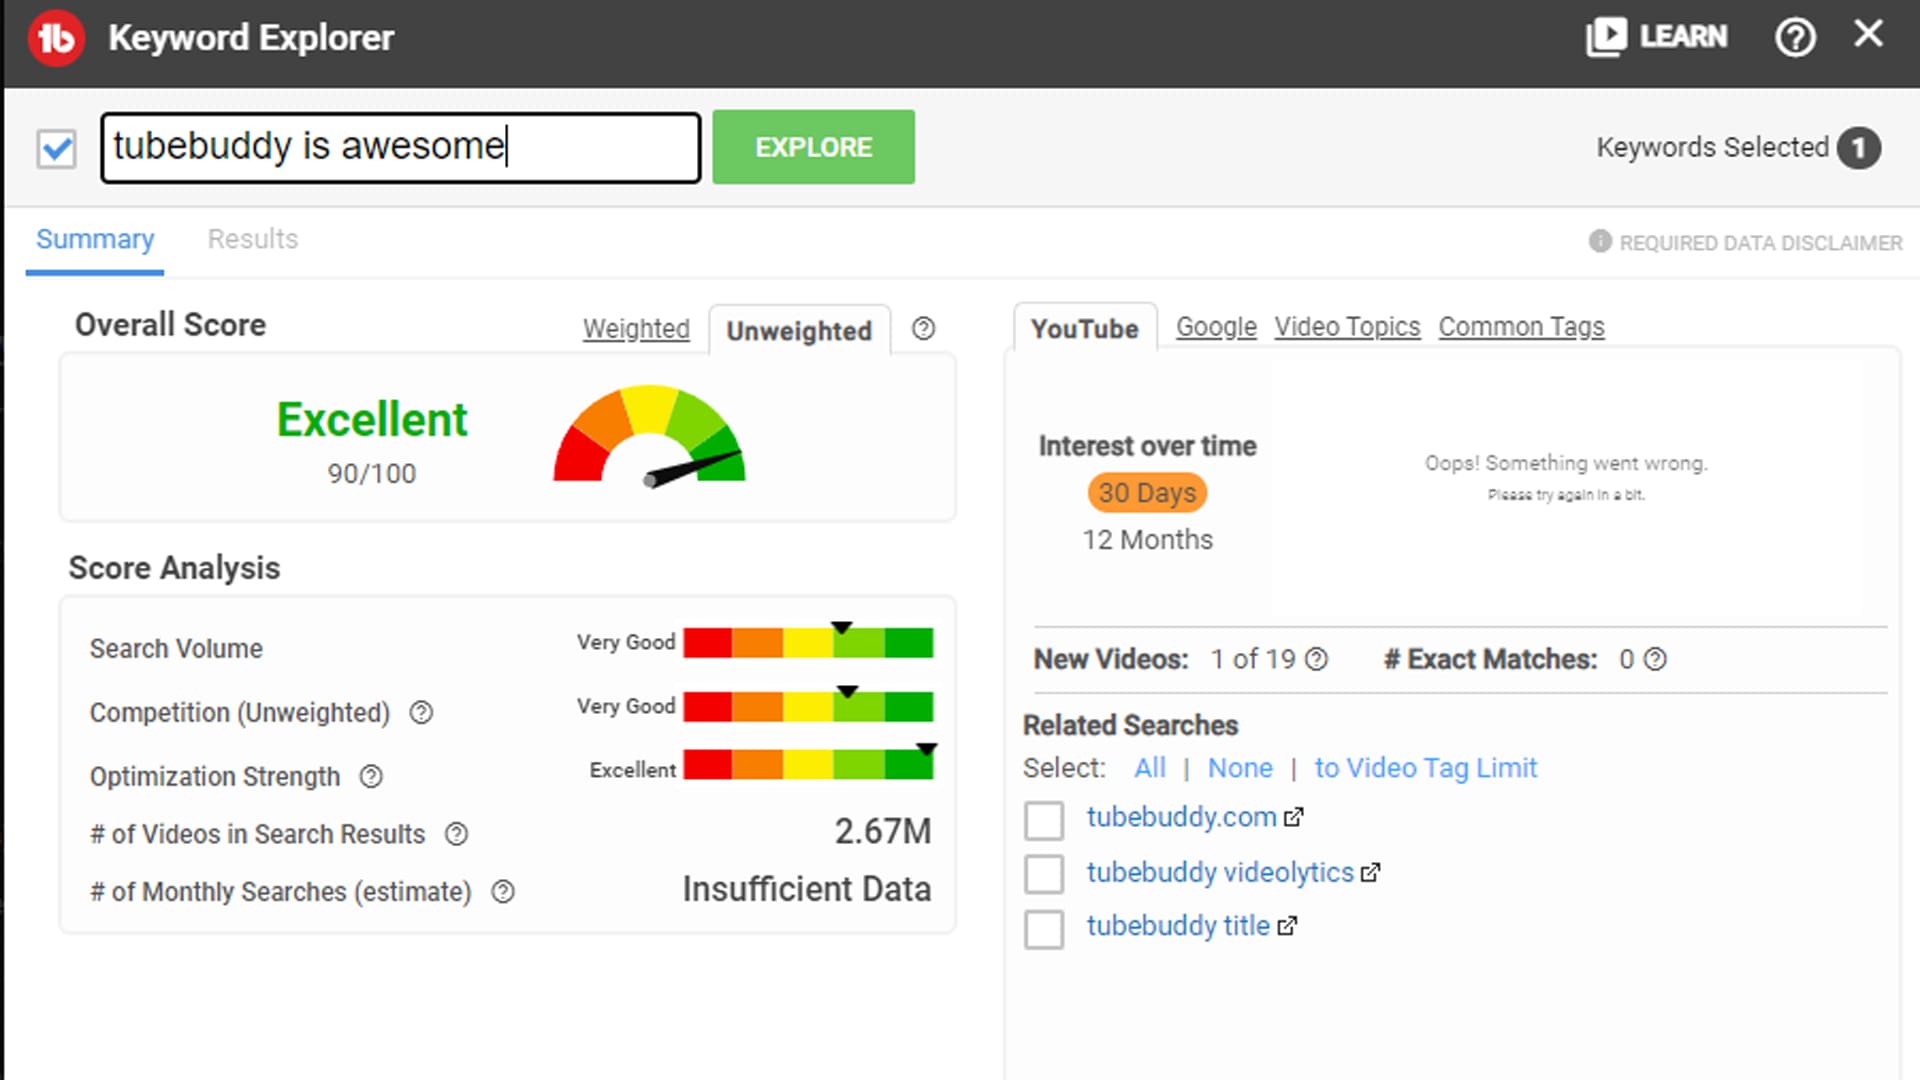Click the TubeBuddy logo icon
This screenshot has width=1920, height=1080.
pos(56,38)
